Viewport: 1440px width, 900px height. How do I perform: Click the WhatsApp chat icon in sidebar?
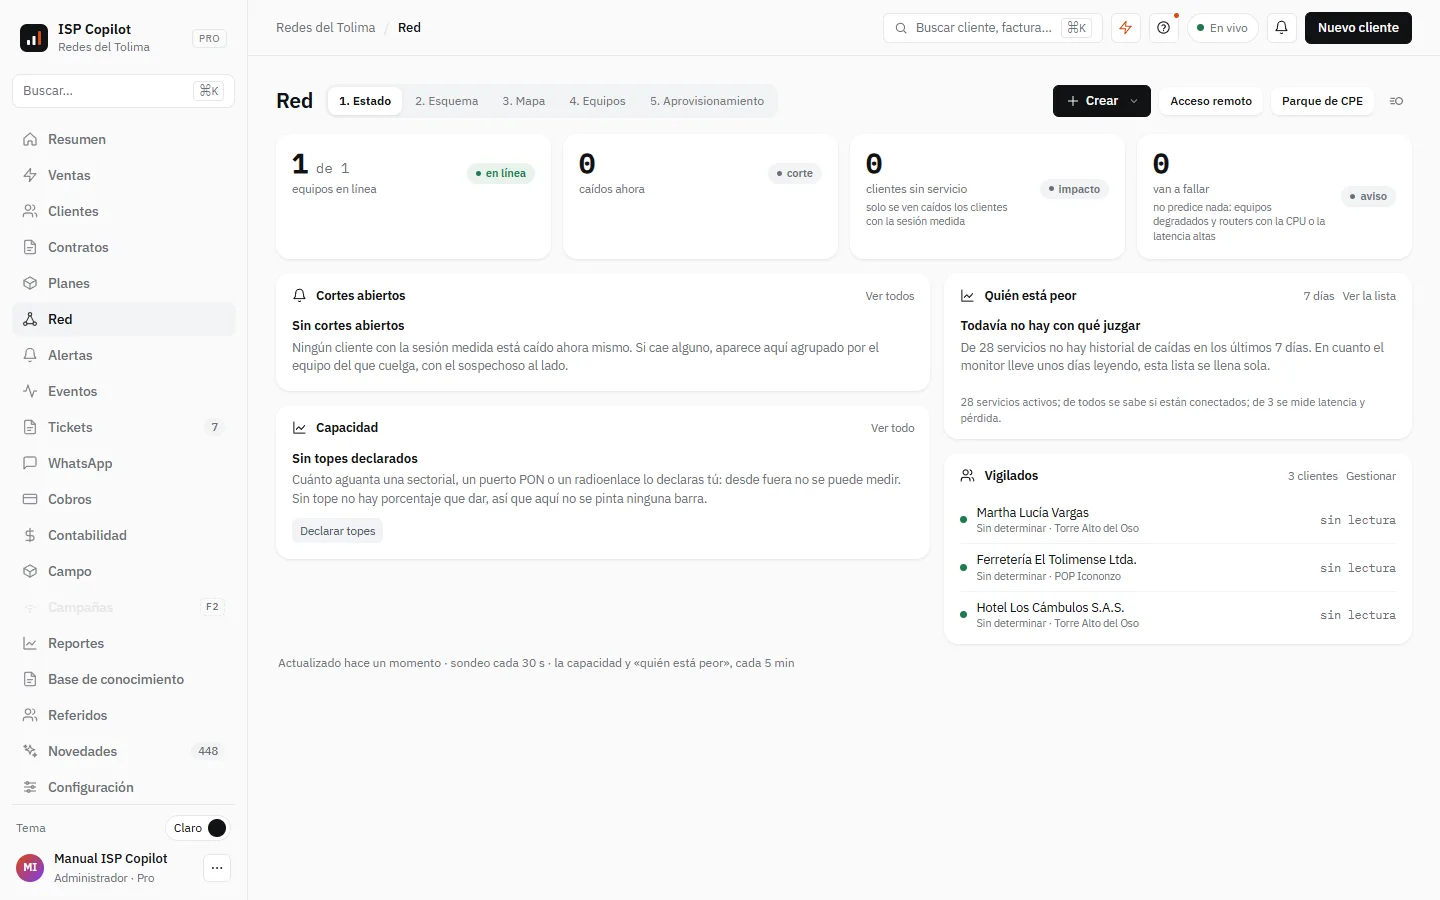click(x=30, y=463)
